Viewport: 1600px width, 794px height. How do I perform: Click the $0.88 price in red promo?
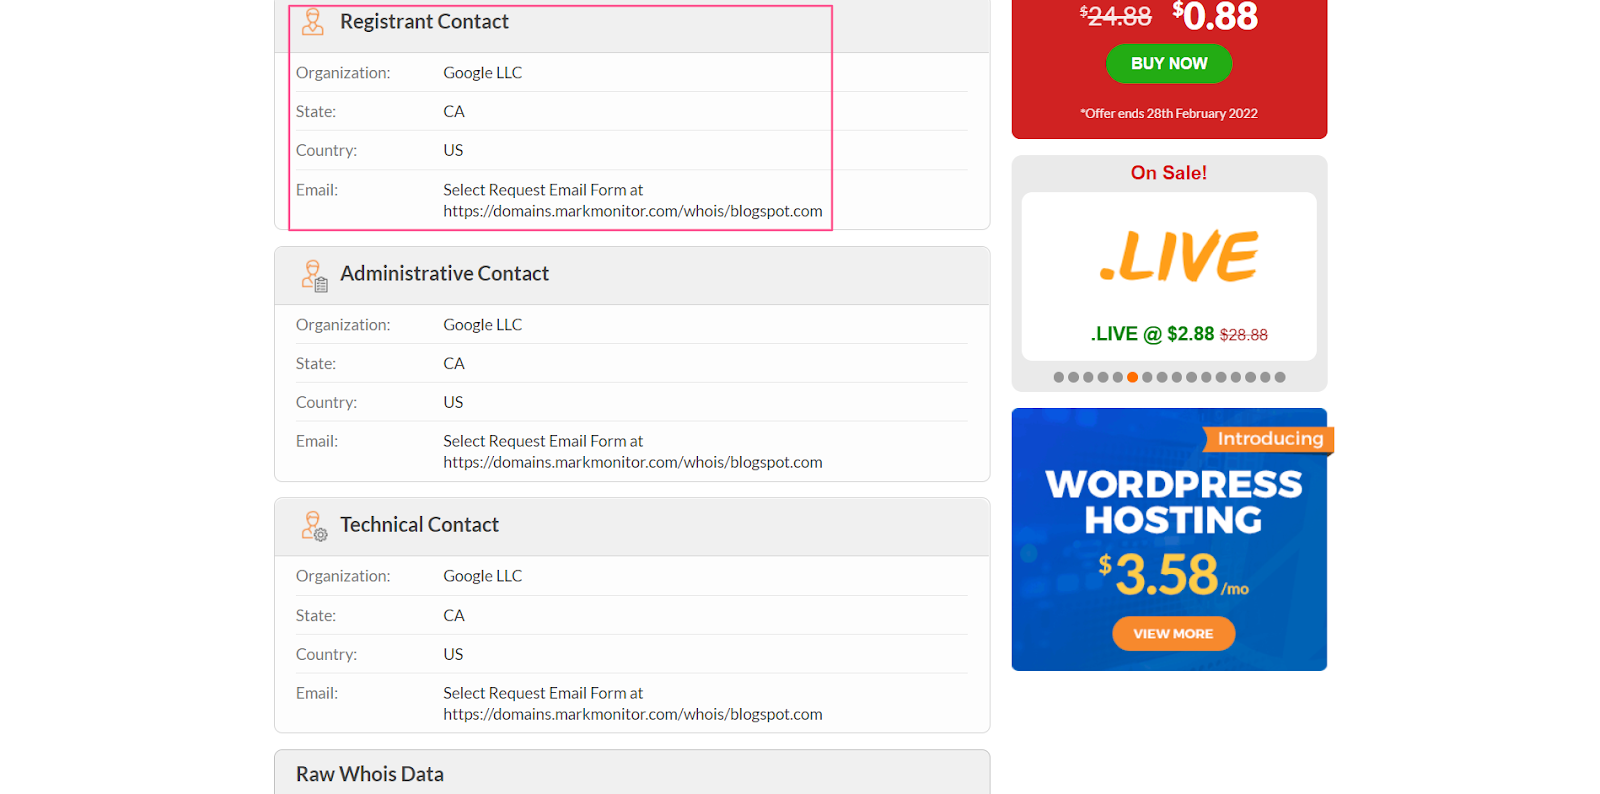pyautogui.click(x=1216, y=17)
